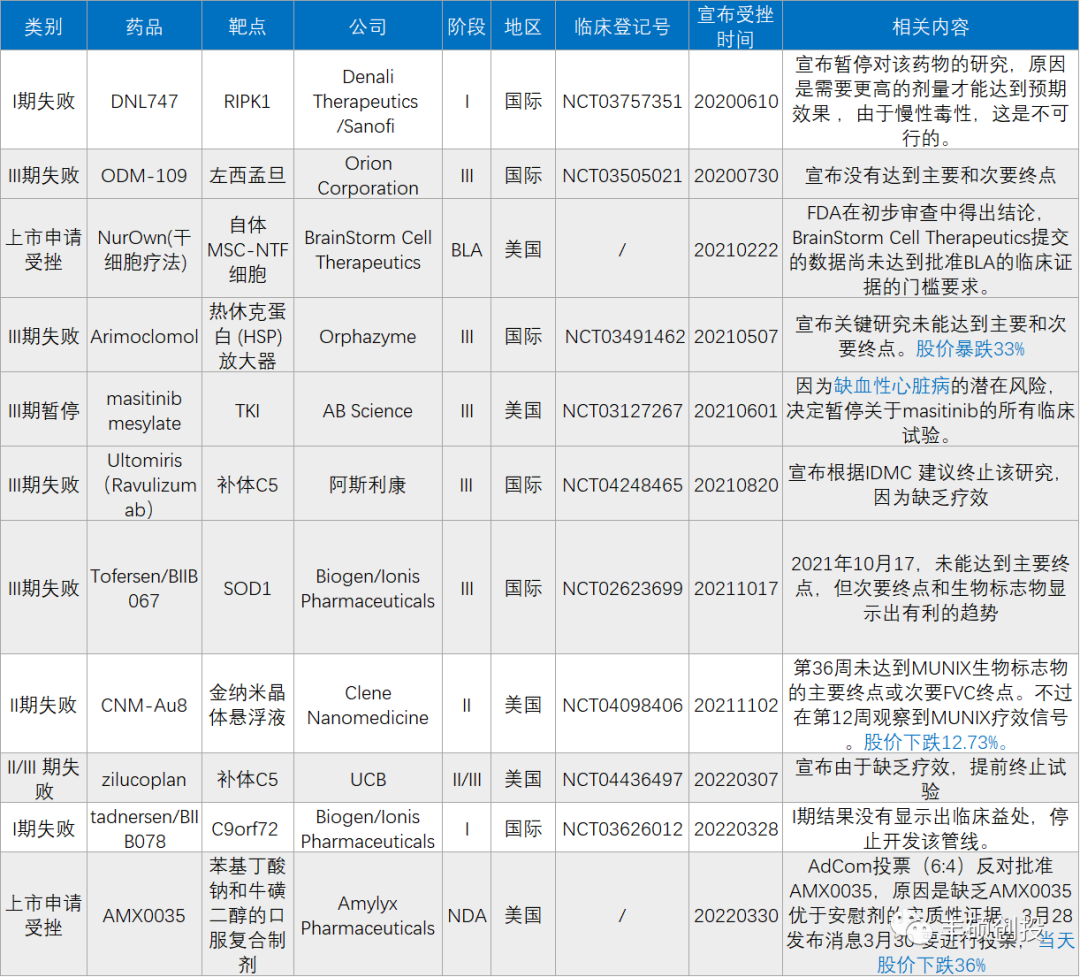This screenshot has height=977, width=1080.
Task: Click the NDA stage cell
Action: [466, 914]
